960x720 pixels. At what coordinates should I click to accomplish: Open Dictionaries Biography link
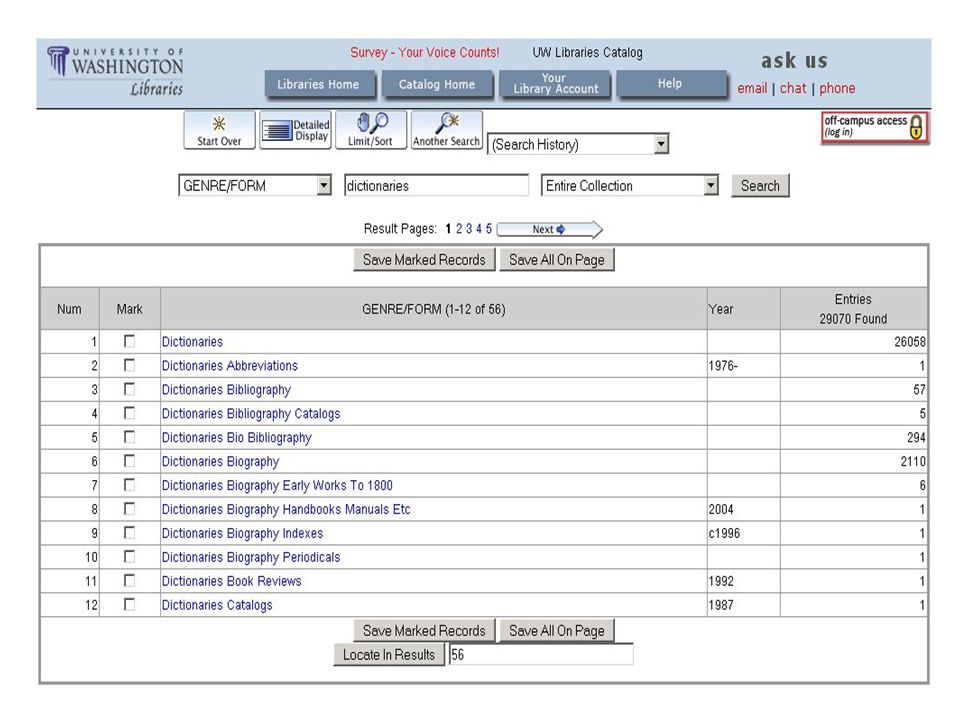[x=220, y=461]
